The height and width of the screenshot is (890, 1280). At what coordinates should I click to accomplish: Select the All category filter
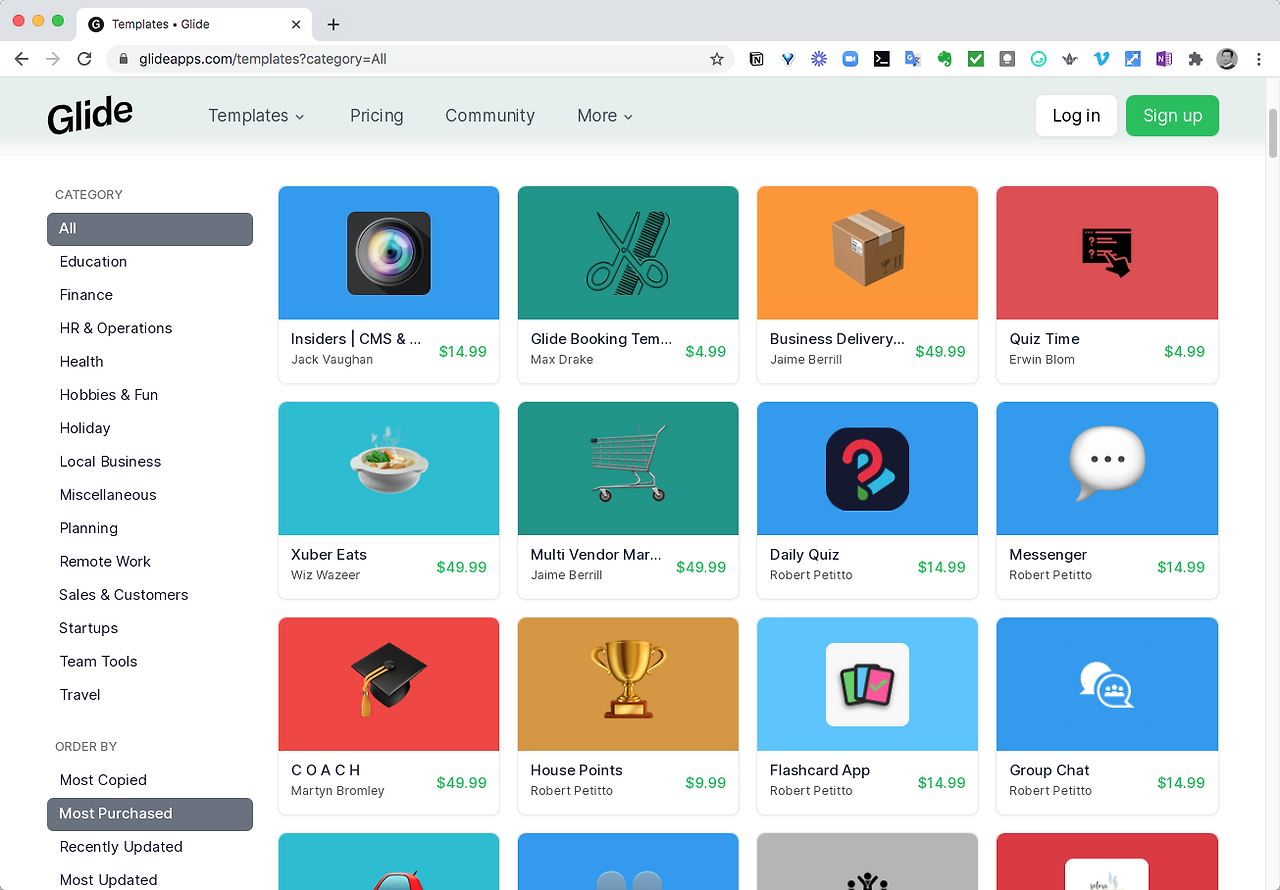[x=150, y=229]
